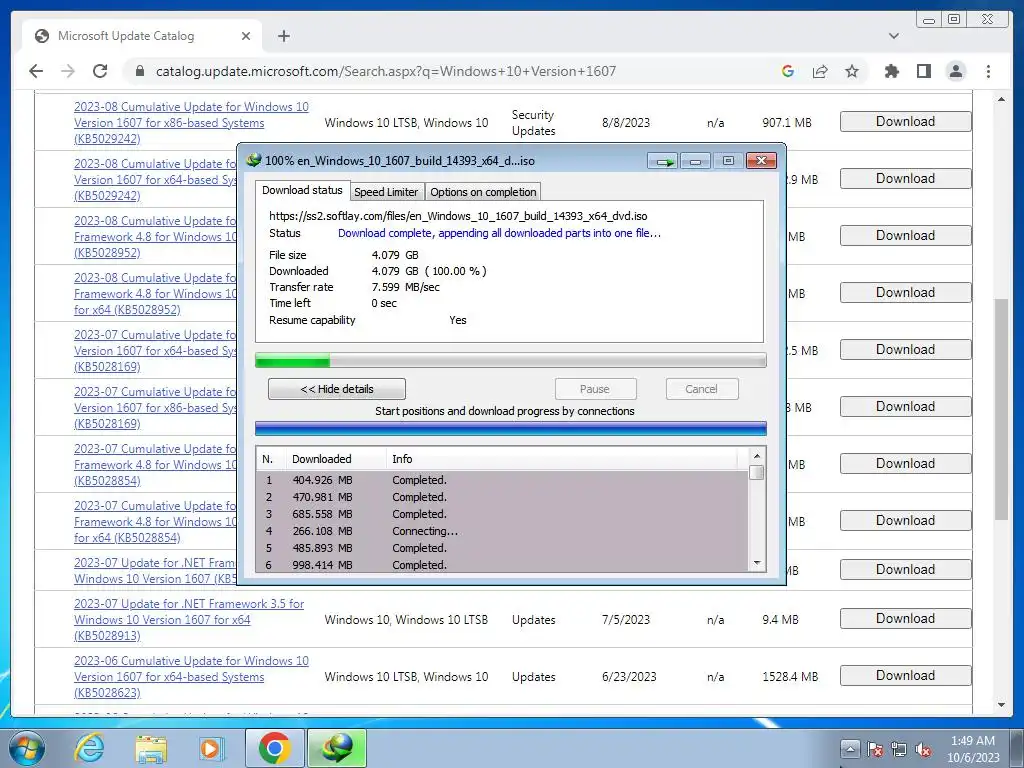Select connection row 1 with 404.926 MB
Screen dimensions: 1024x768
[x=502, y=480]
